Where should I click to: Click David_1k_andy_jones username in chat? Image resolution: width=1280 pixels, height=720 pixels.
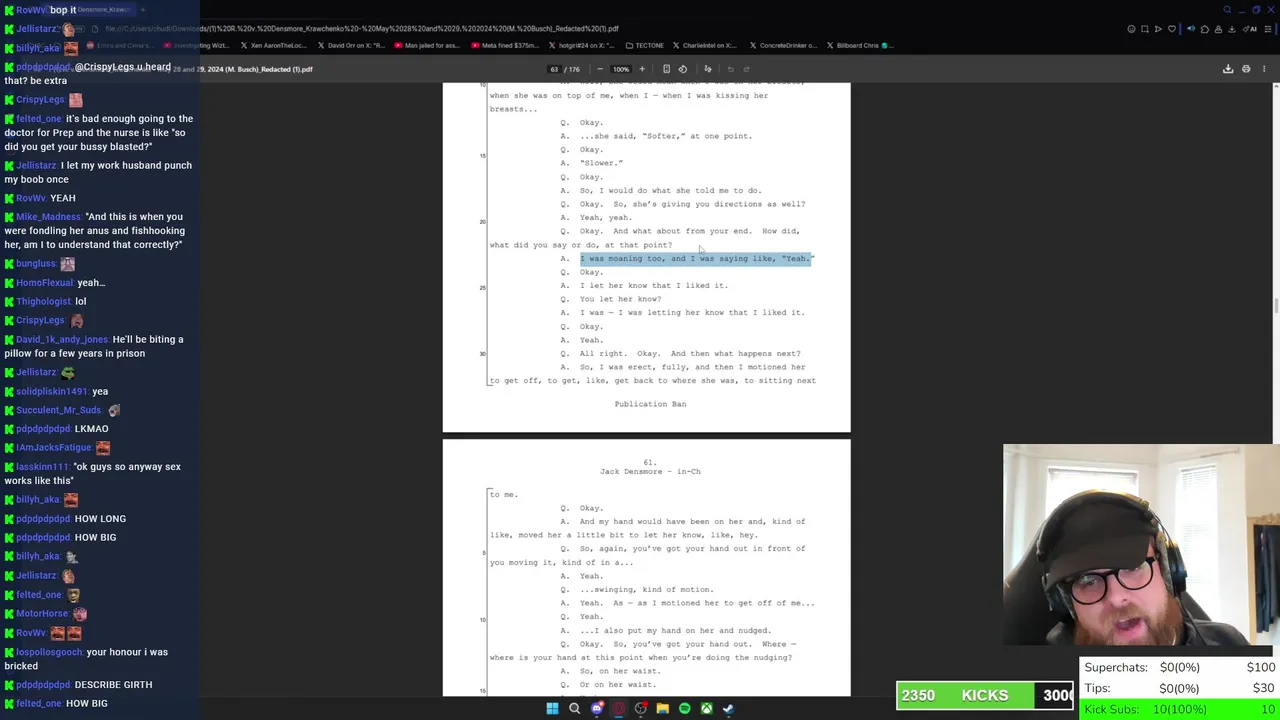pos(62,339)
